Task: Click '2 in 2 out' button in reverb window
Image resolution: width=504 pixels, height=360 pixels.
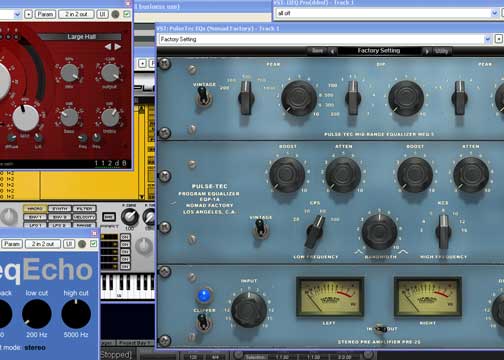Action: pos(76,14)
